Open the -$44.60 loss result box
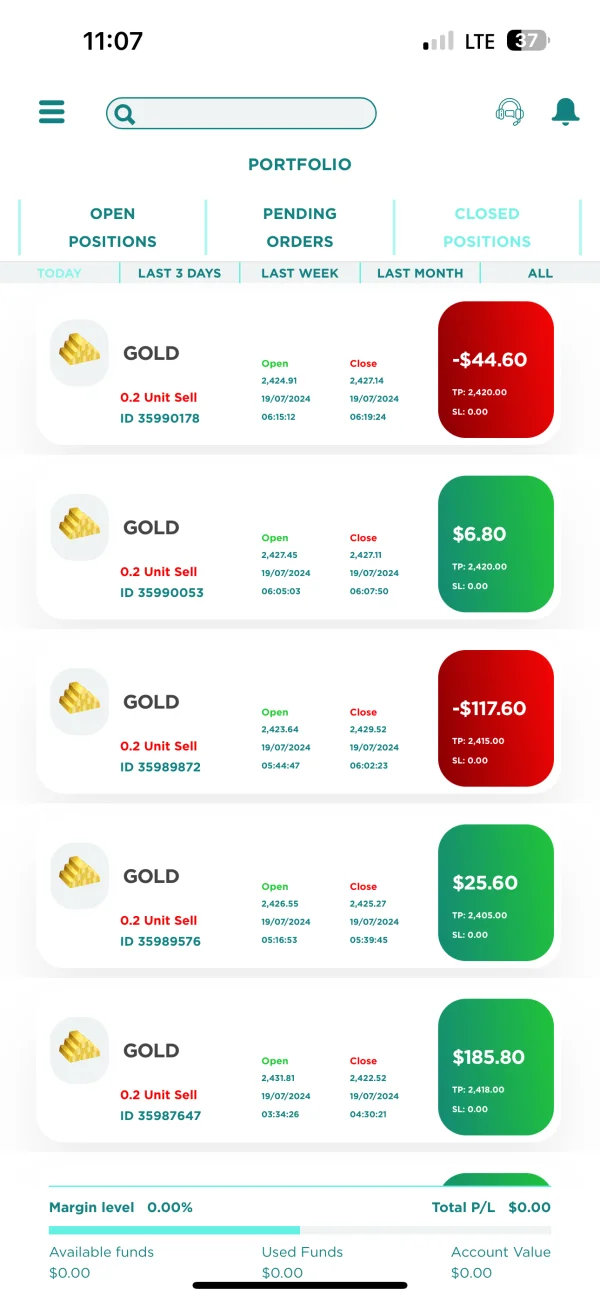600x1300 pixels. point(496,370)
